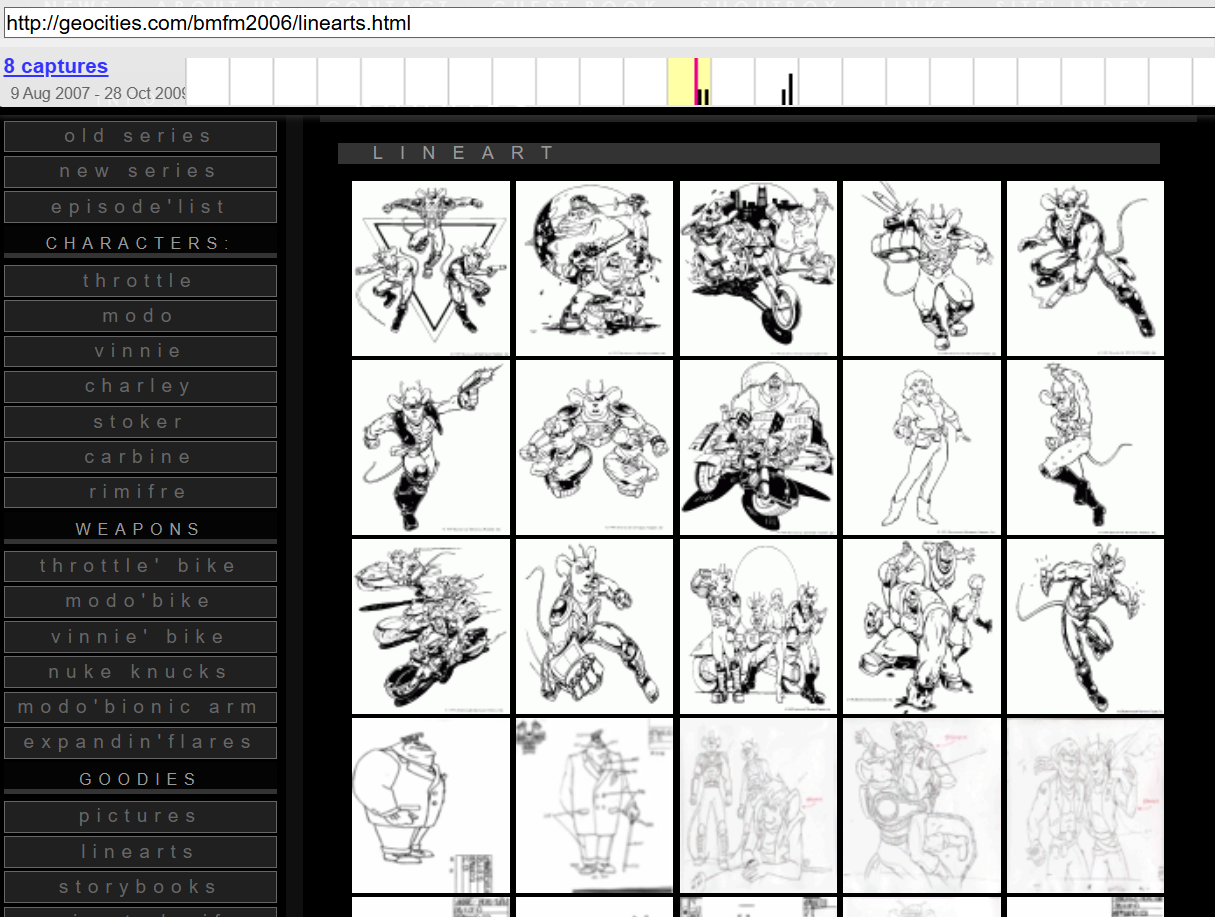1215x917 pixels.
Task: Open third-row lineart of running mouse
Action: (1086, 627)
